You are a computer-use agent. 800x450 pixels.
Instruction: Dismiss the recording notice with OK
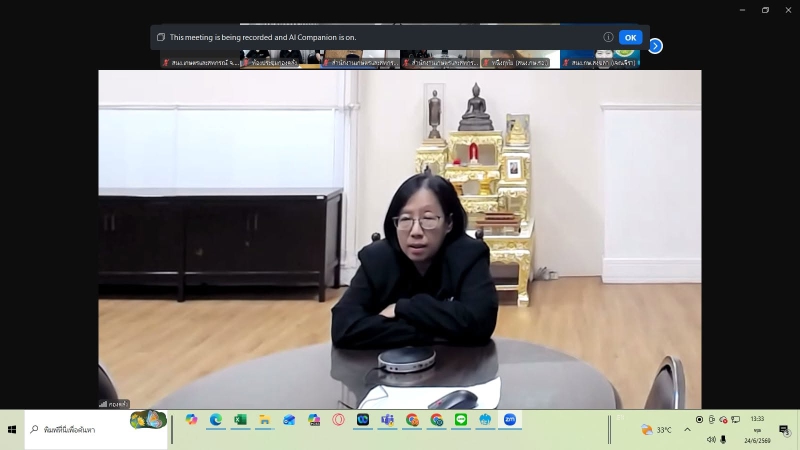(x=630, y=37)
